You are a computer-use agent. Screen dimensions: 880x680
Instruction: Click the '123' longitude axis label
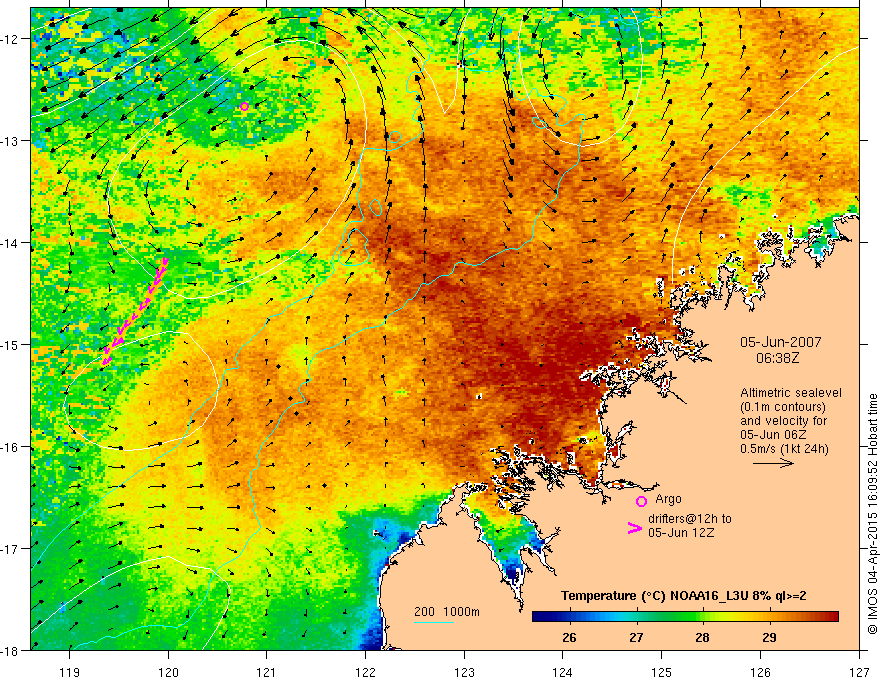point(464,672)
